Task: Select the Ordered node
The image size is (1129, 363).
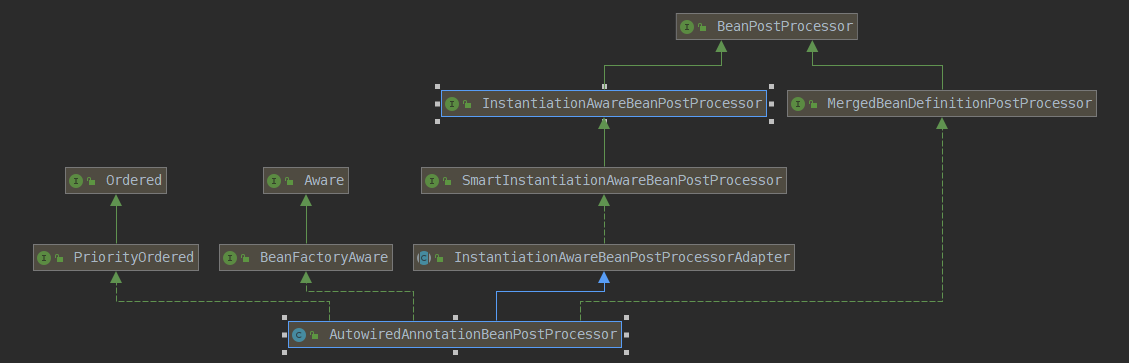Action: point(116,181)
